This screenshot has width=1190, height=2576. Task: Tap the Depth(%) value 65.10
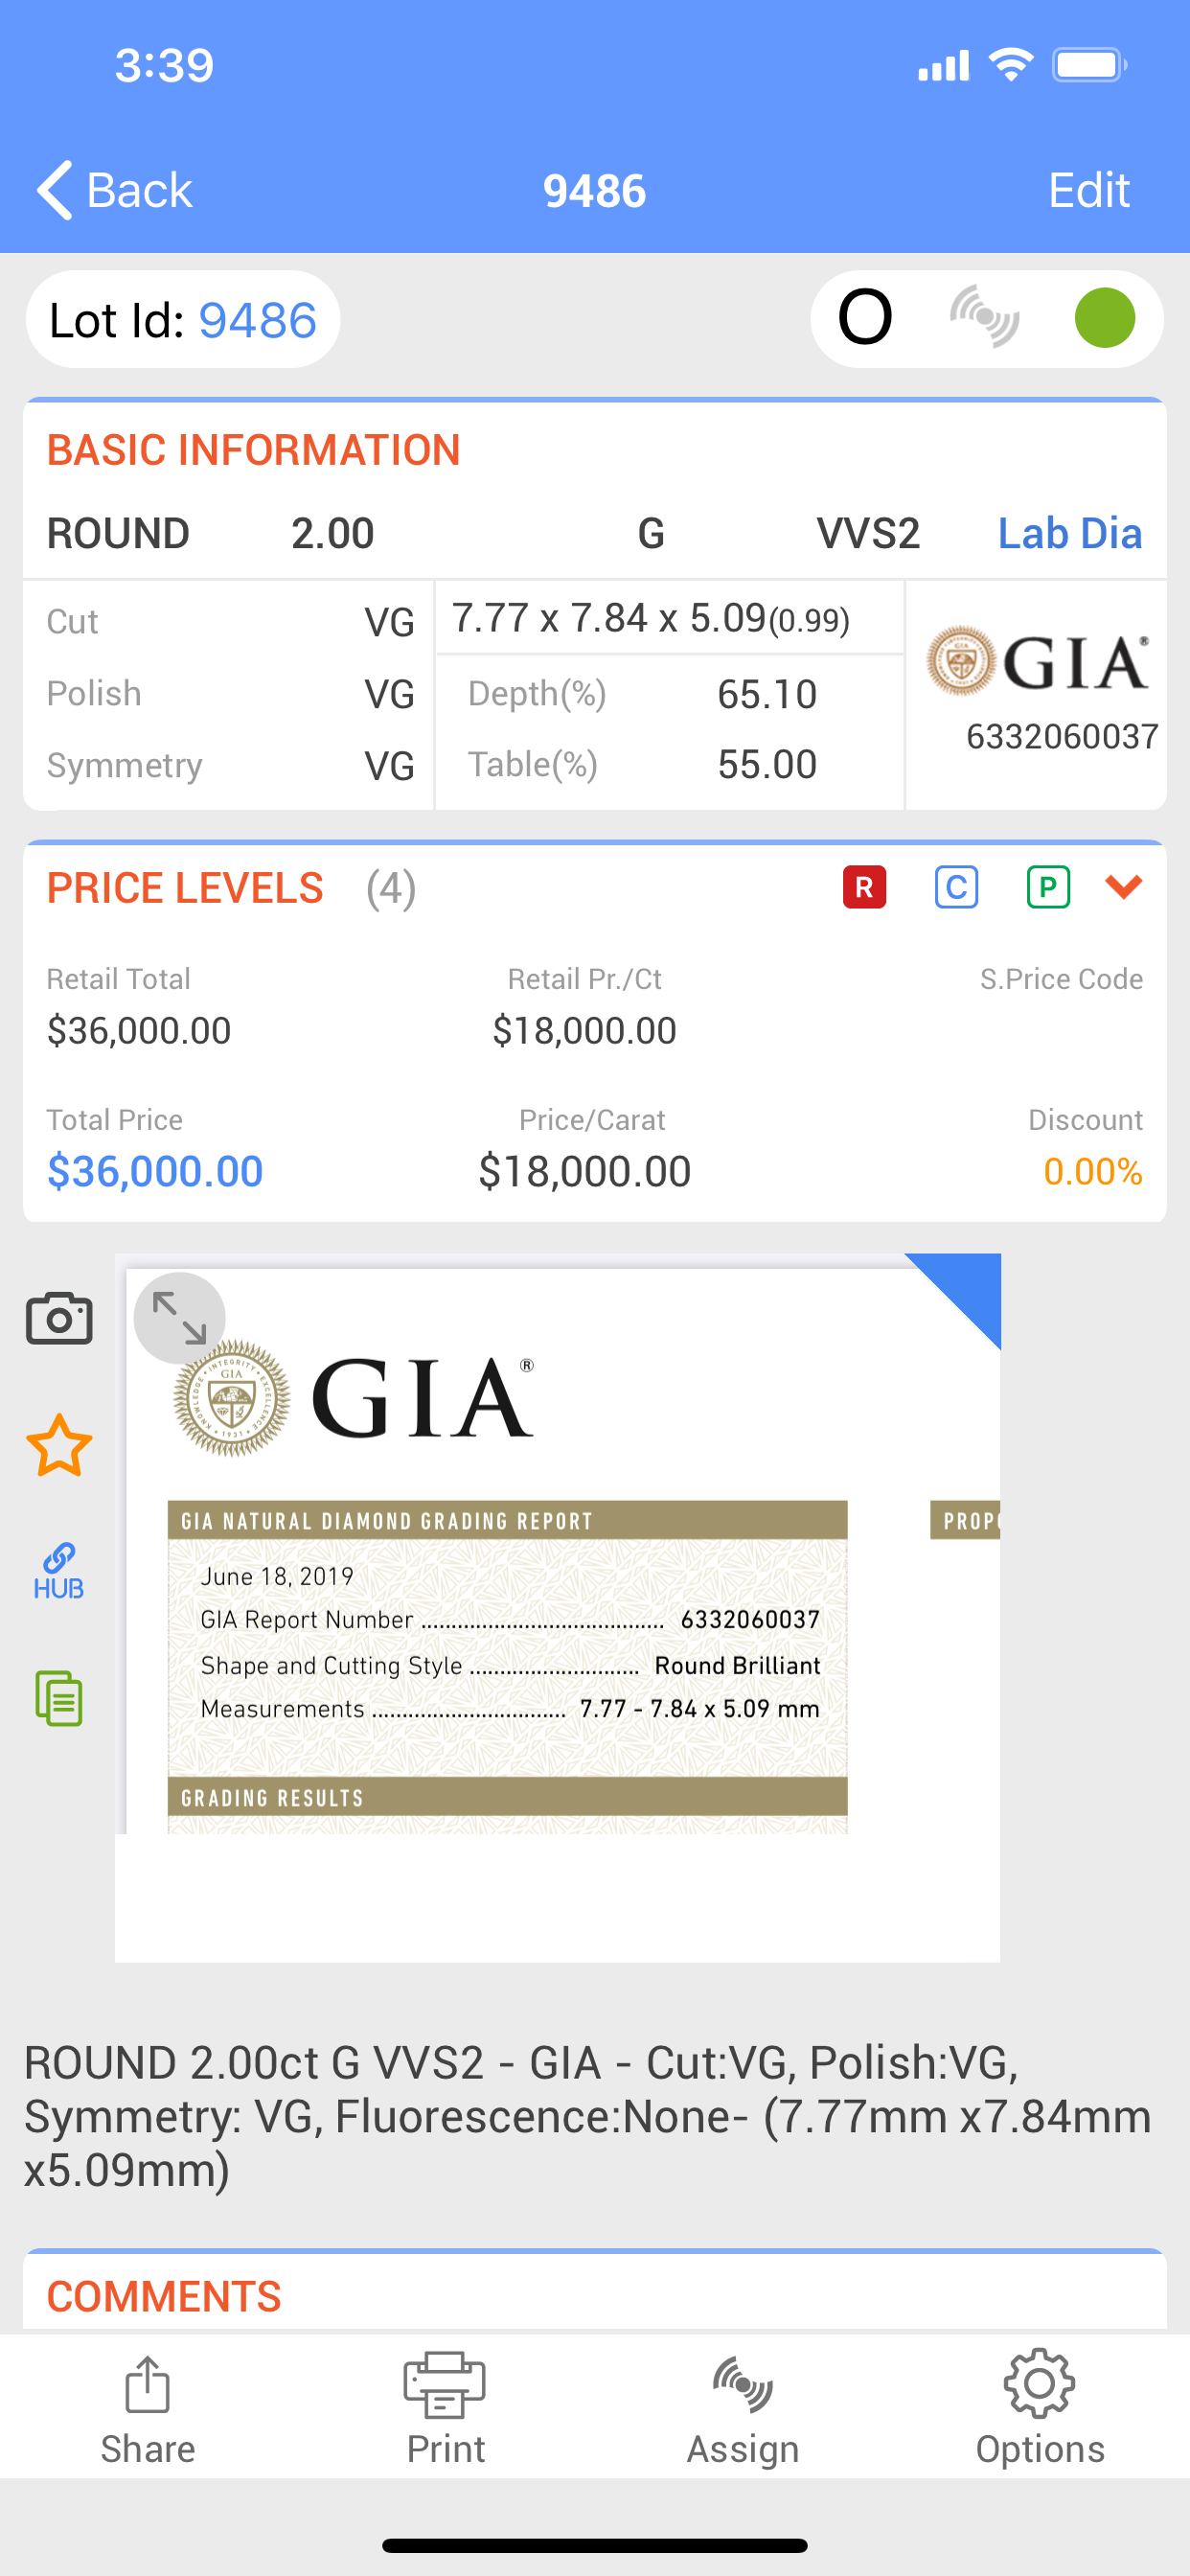point(767,694)
